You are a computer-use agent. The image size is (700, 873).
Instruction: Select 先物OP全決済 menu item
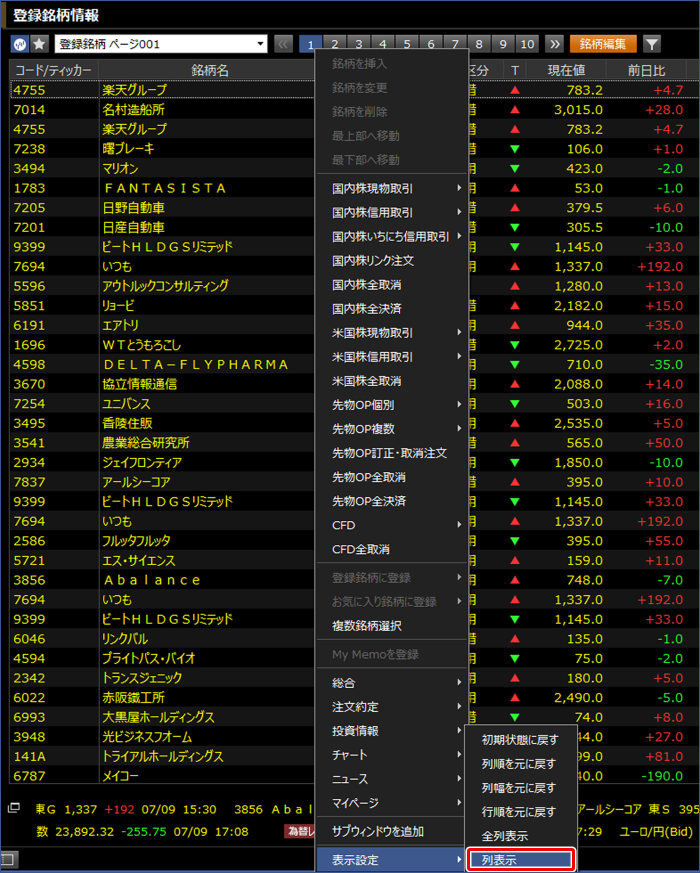pos(392,501)
